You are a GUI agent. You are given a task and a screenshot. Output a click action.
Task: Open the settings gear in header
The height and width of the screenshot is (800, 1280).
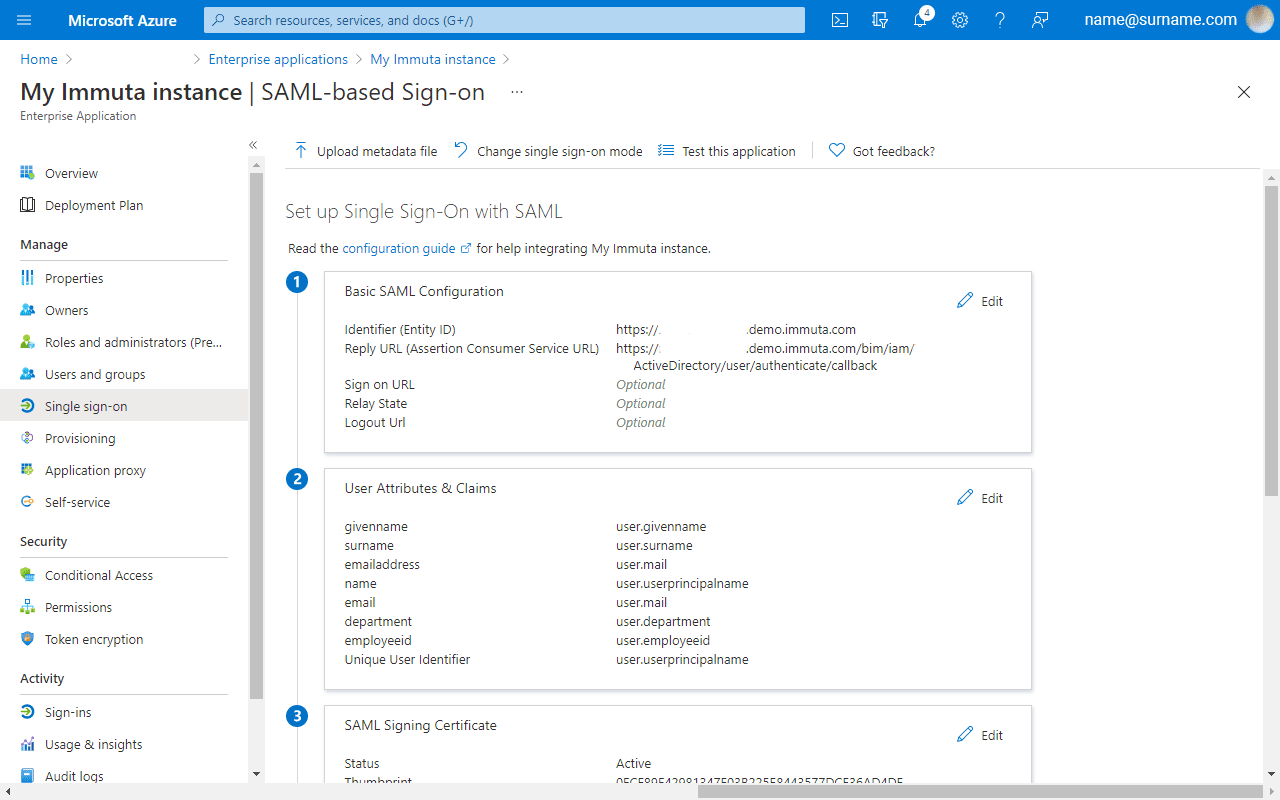click(960, 20)
